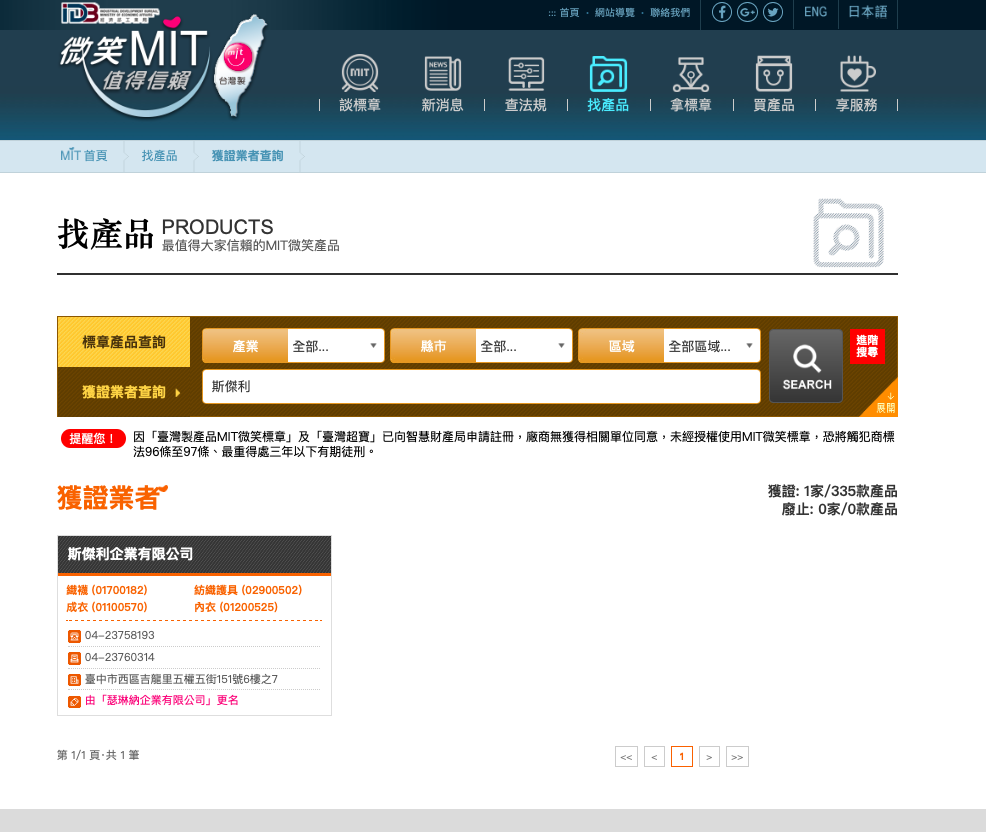Go to MIT 首頁 breadcrumb
The image size is (986, 832).
click(x=84, y=156)
